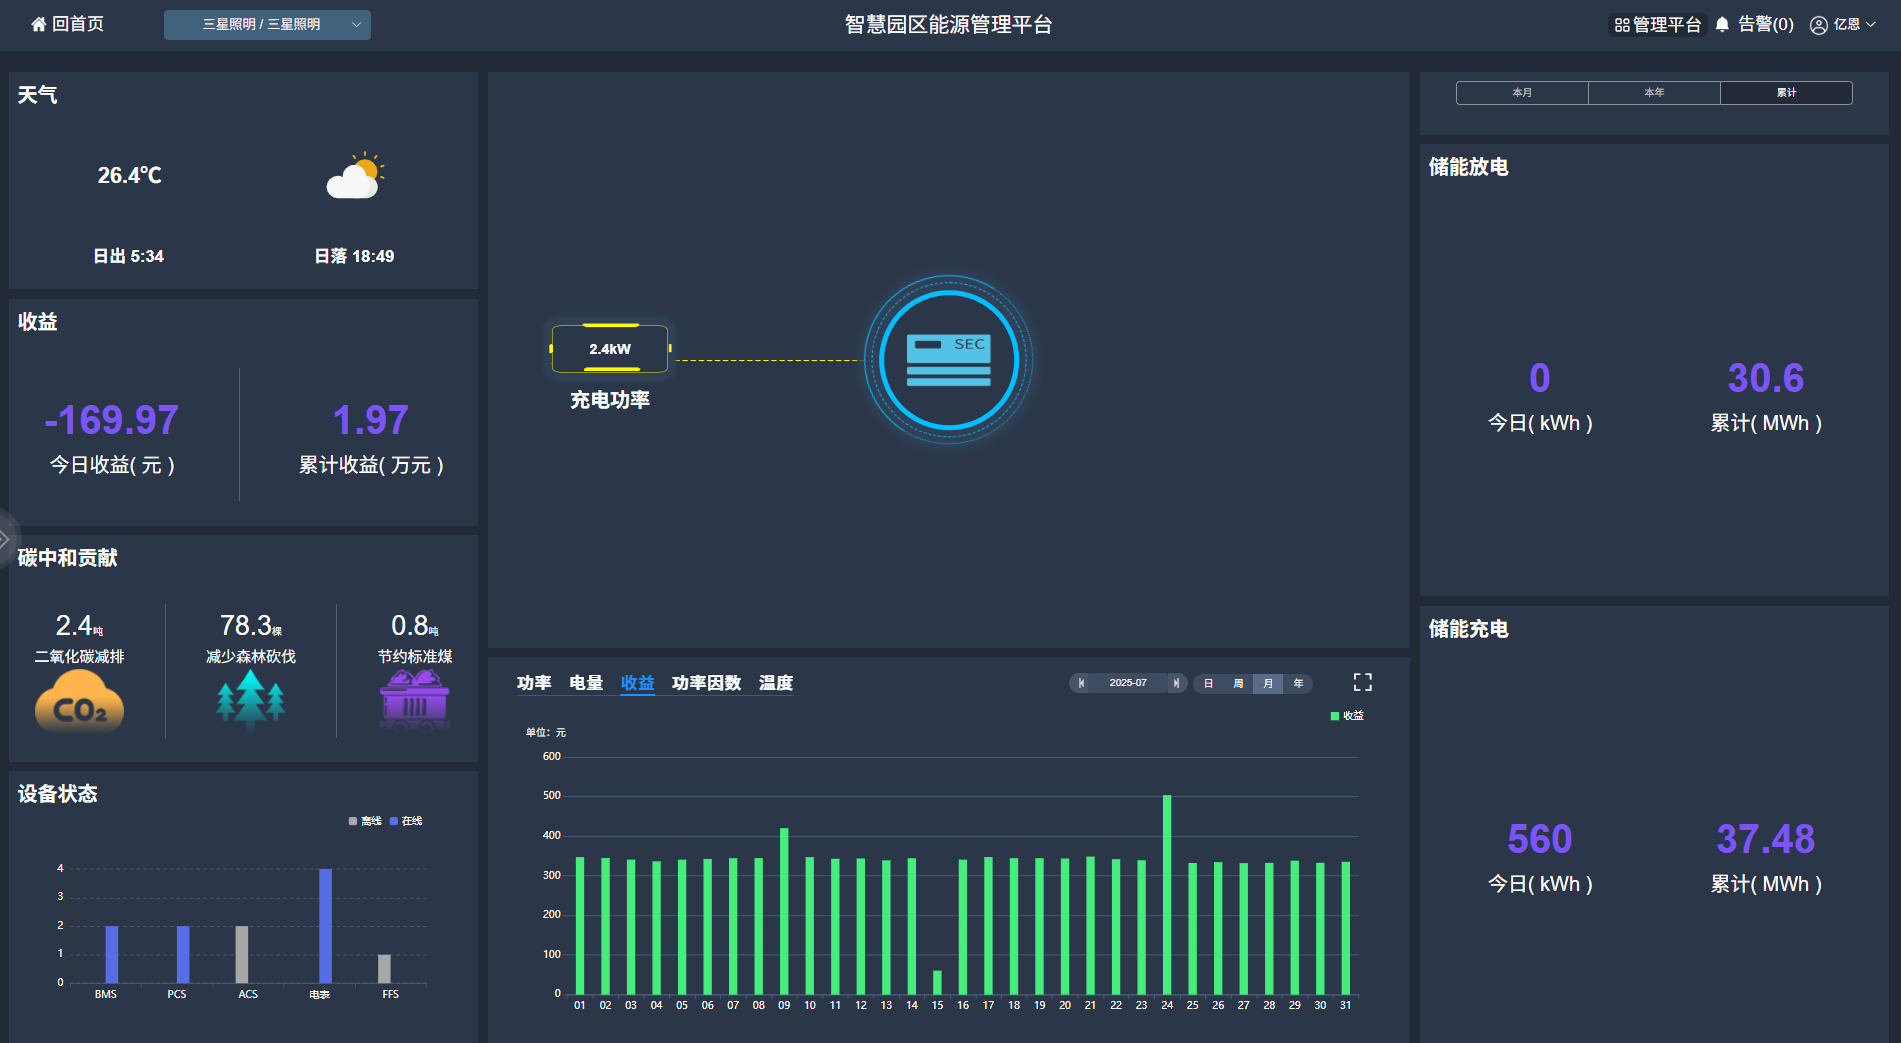The height and width of the screenshot is (1043, 1901).
Task: Expand the left edge side panel arrow
Action: pyautogui.click(x=5, y=539)
